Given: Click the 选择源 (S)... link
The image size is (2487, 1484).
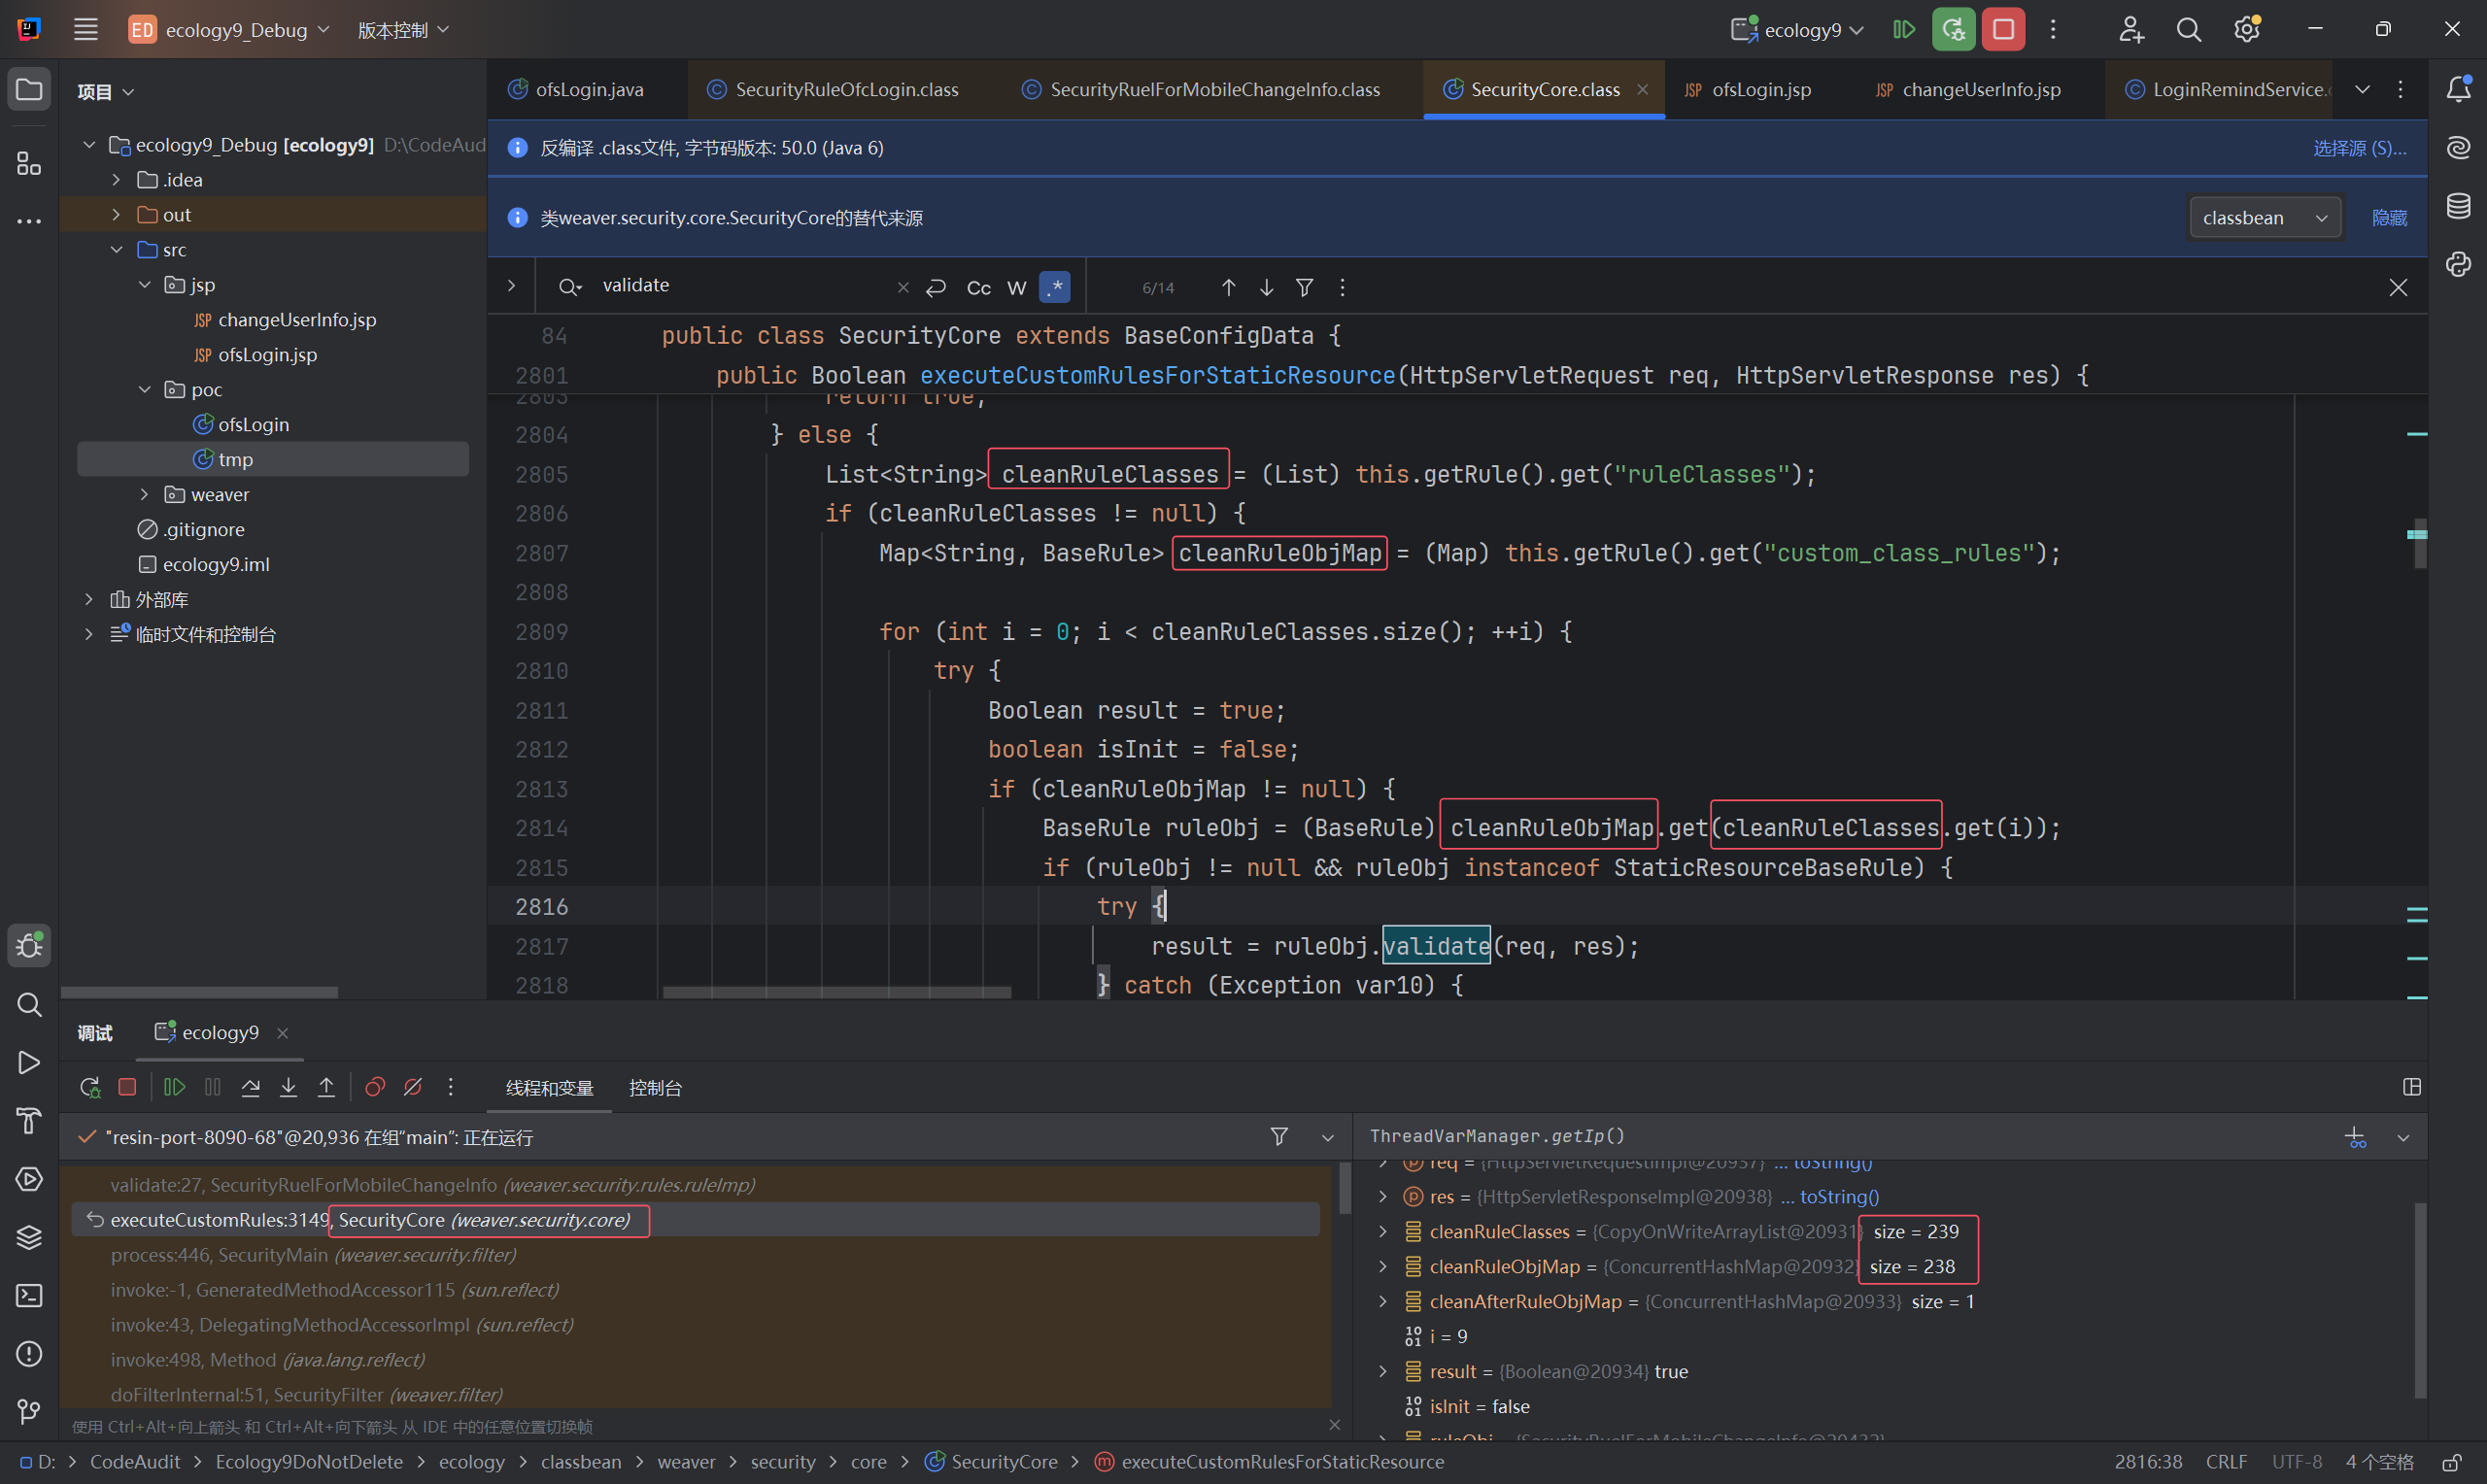Looking at the screenshot, I should click(x=2359, y=148).
